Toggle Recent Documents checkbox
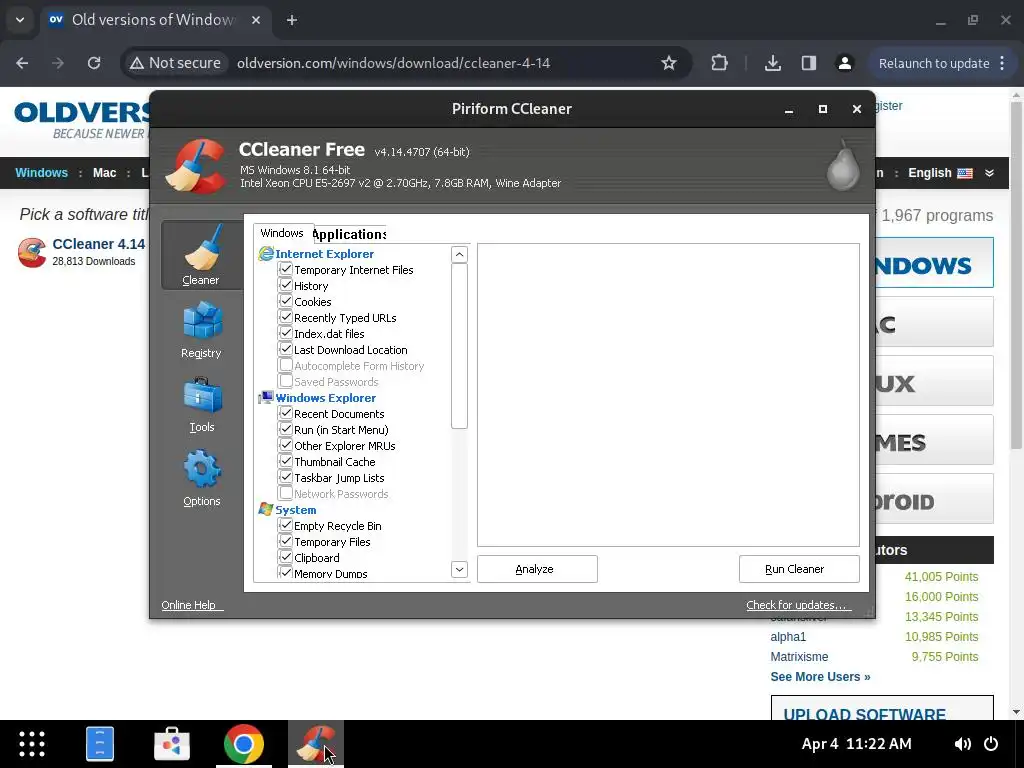This screenshot has height=768, width=1024. coord(285,413)
